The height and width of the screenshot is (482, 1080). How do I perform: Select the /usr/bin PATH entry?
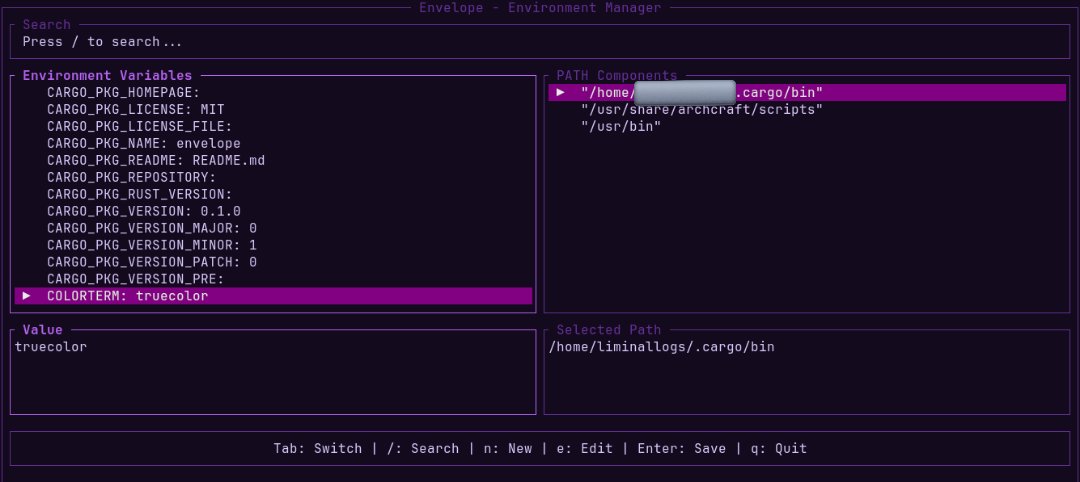[x=807, y=127]
